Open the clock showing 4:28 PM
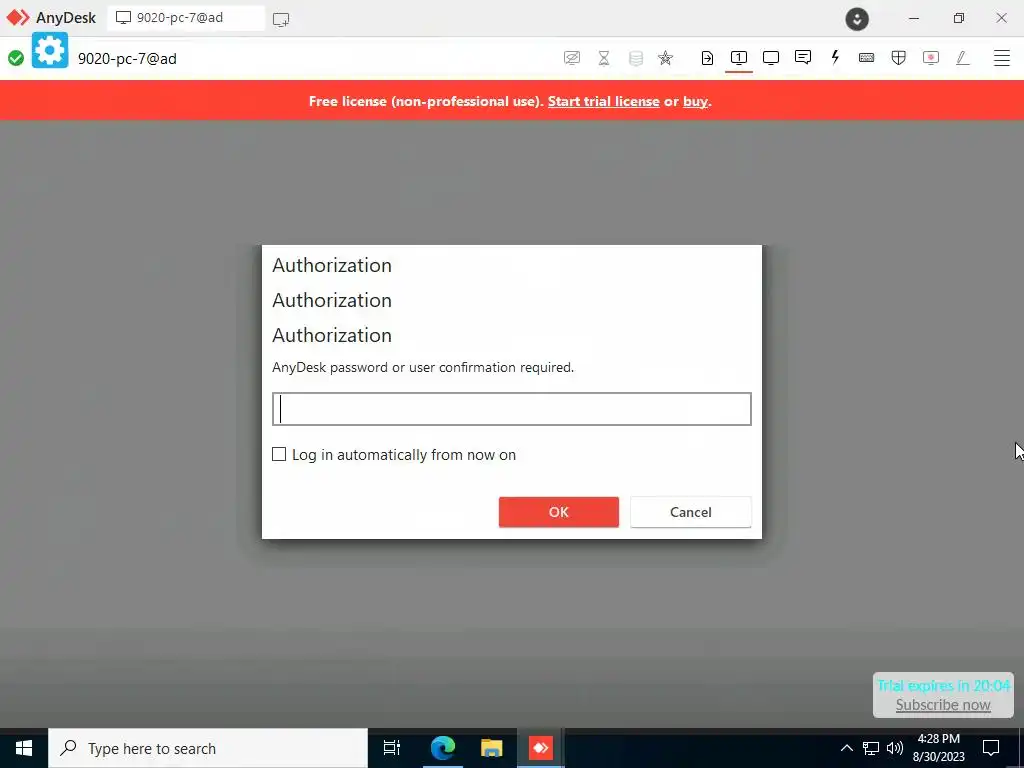 940,748
